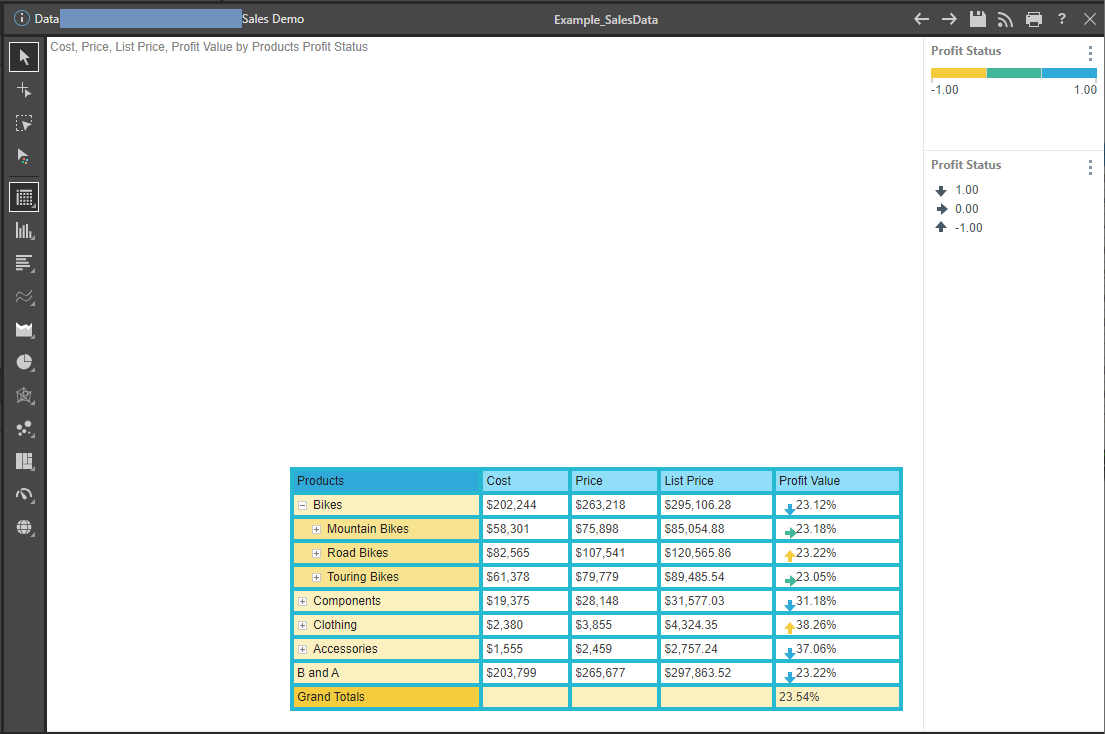The width and height of the screenshot is (1105, 734).
Task: Print the report using printer icon
Action: pyautogui.click(x=1034, y=19)
